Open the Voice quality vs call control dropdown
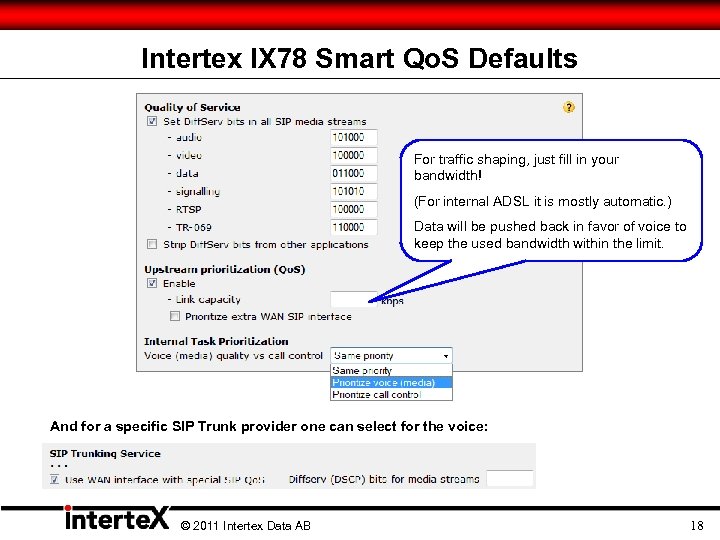 (391, 356)
